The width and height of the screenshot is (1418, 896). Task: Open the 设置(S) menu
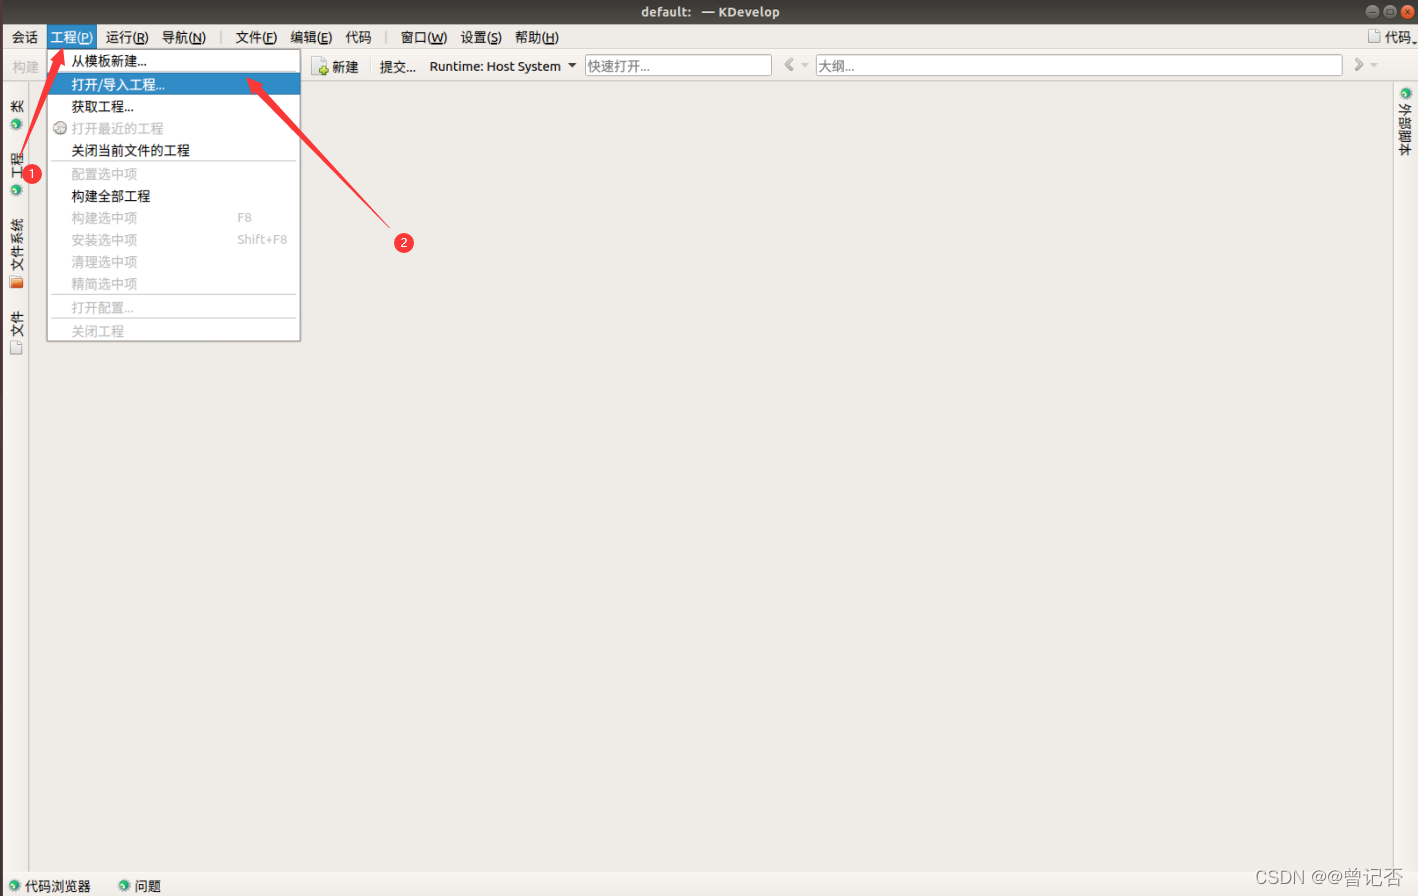(x=481, y=37)
